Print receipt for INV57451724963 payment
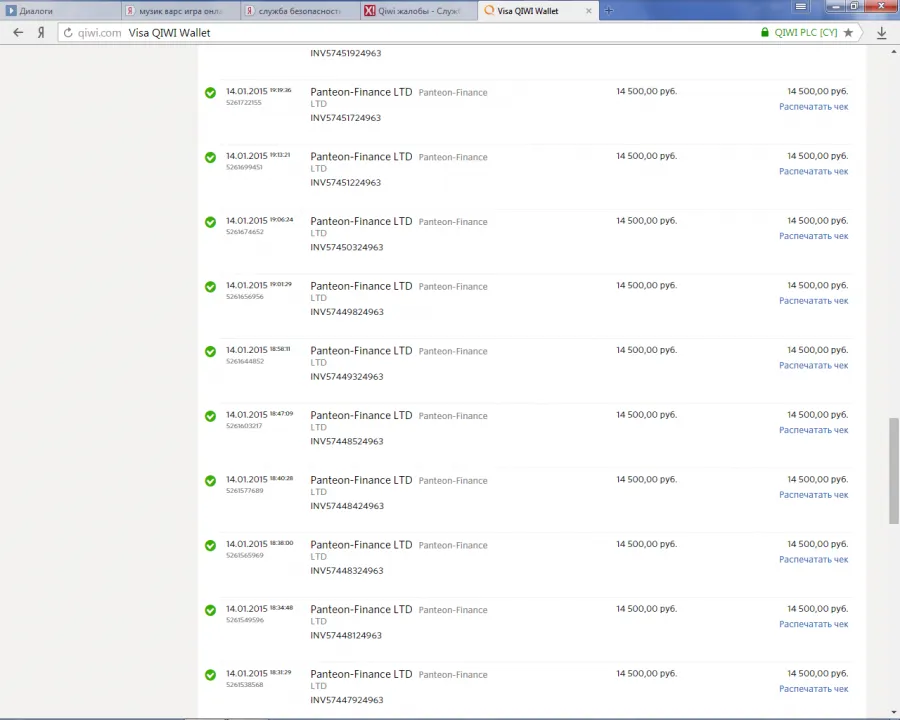This screenshot has height=720, width=900. [813, 107]
